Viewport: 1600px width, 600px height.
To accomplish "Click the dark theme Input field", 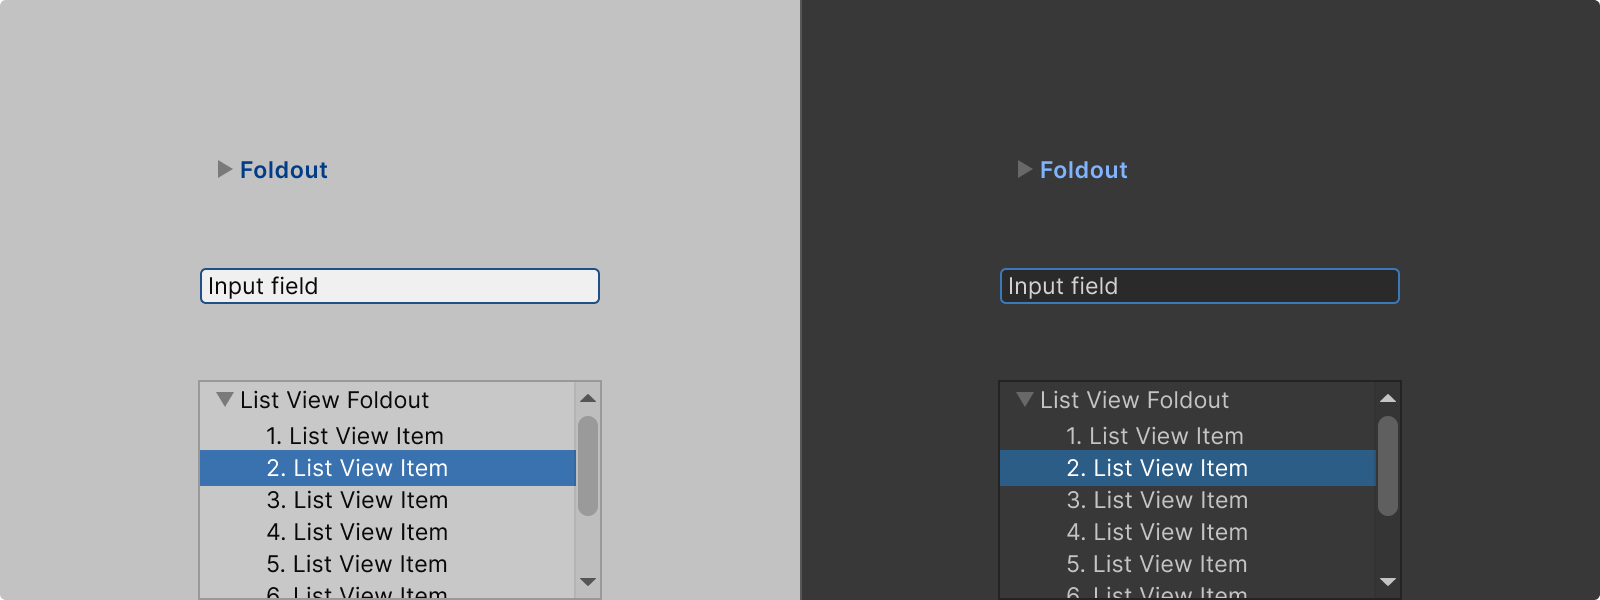I will pyautogui.click(x=1200, y=286).
